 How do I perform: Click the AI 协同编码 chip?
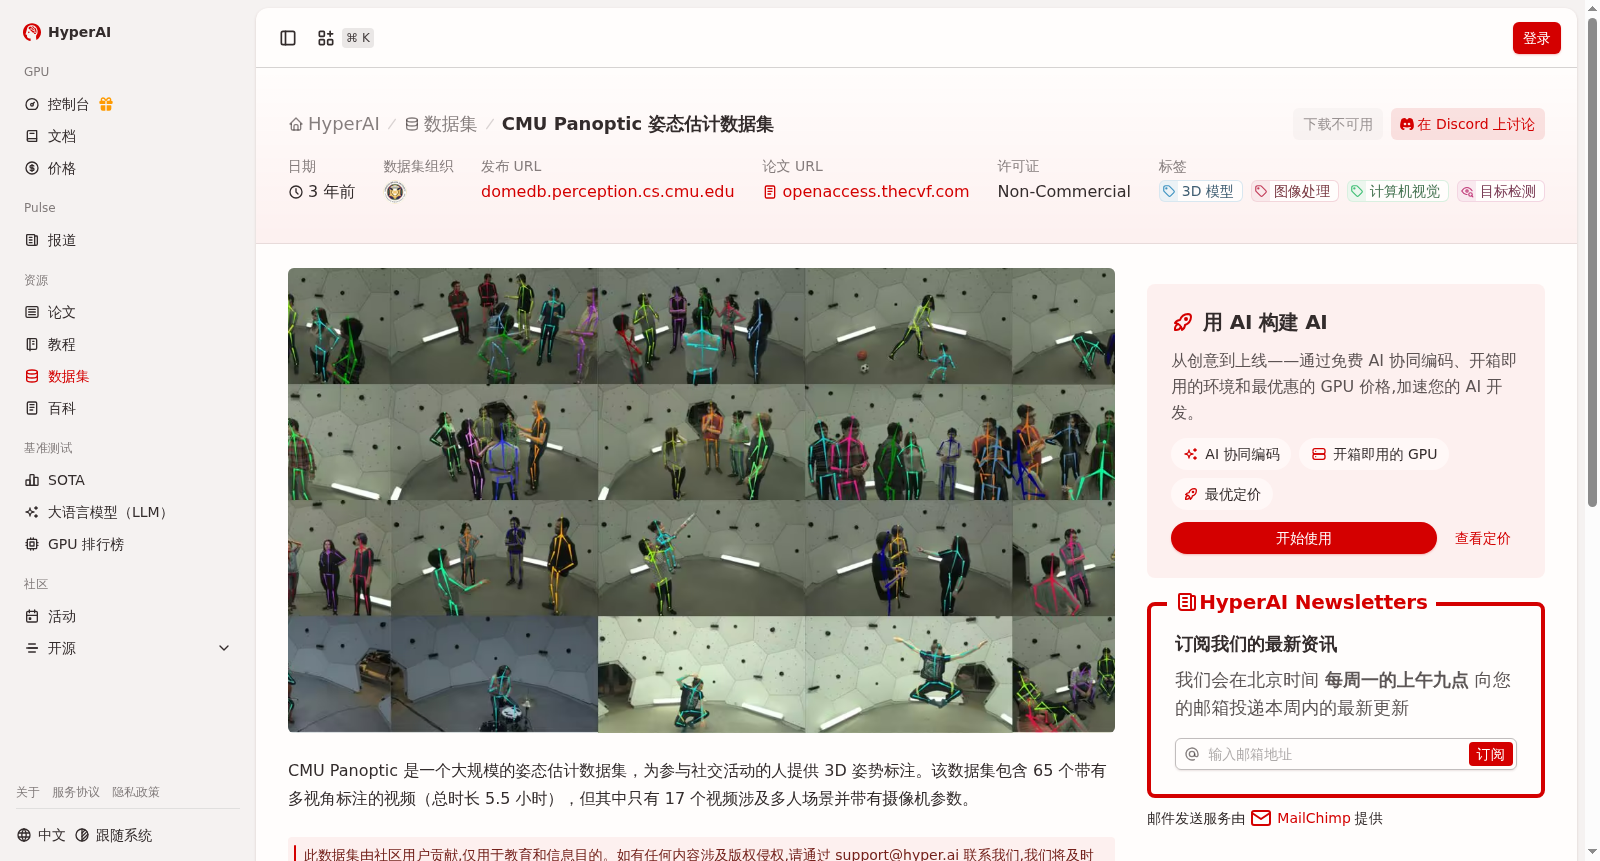1231,454
